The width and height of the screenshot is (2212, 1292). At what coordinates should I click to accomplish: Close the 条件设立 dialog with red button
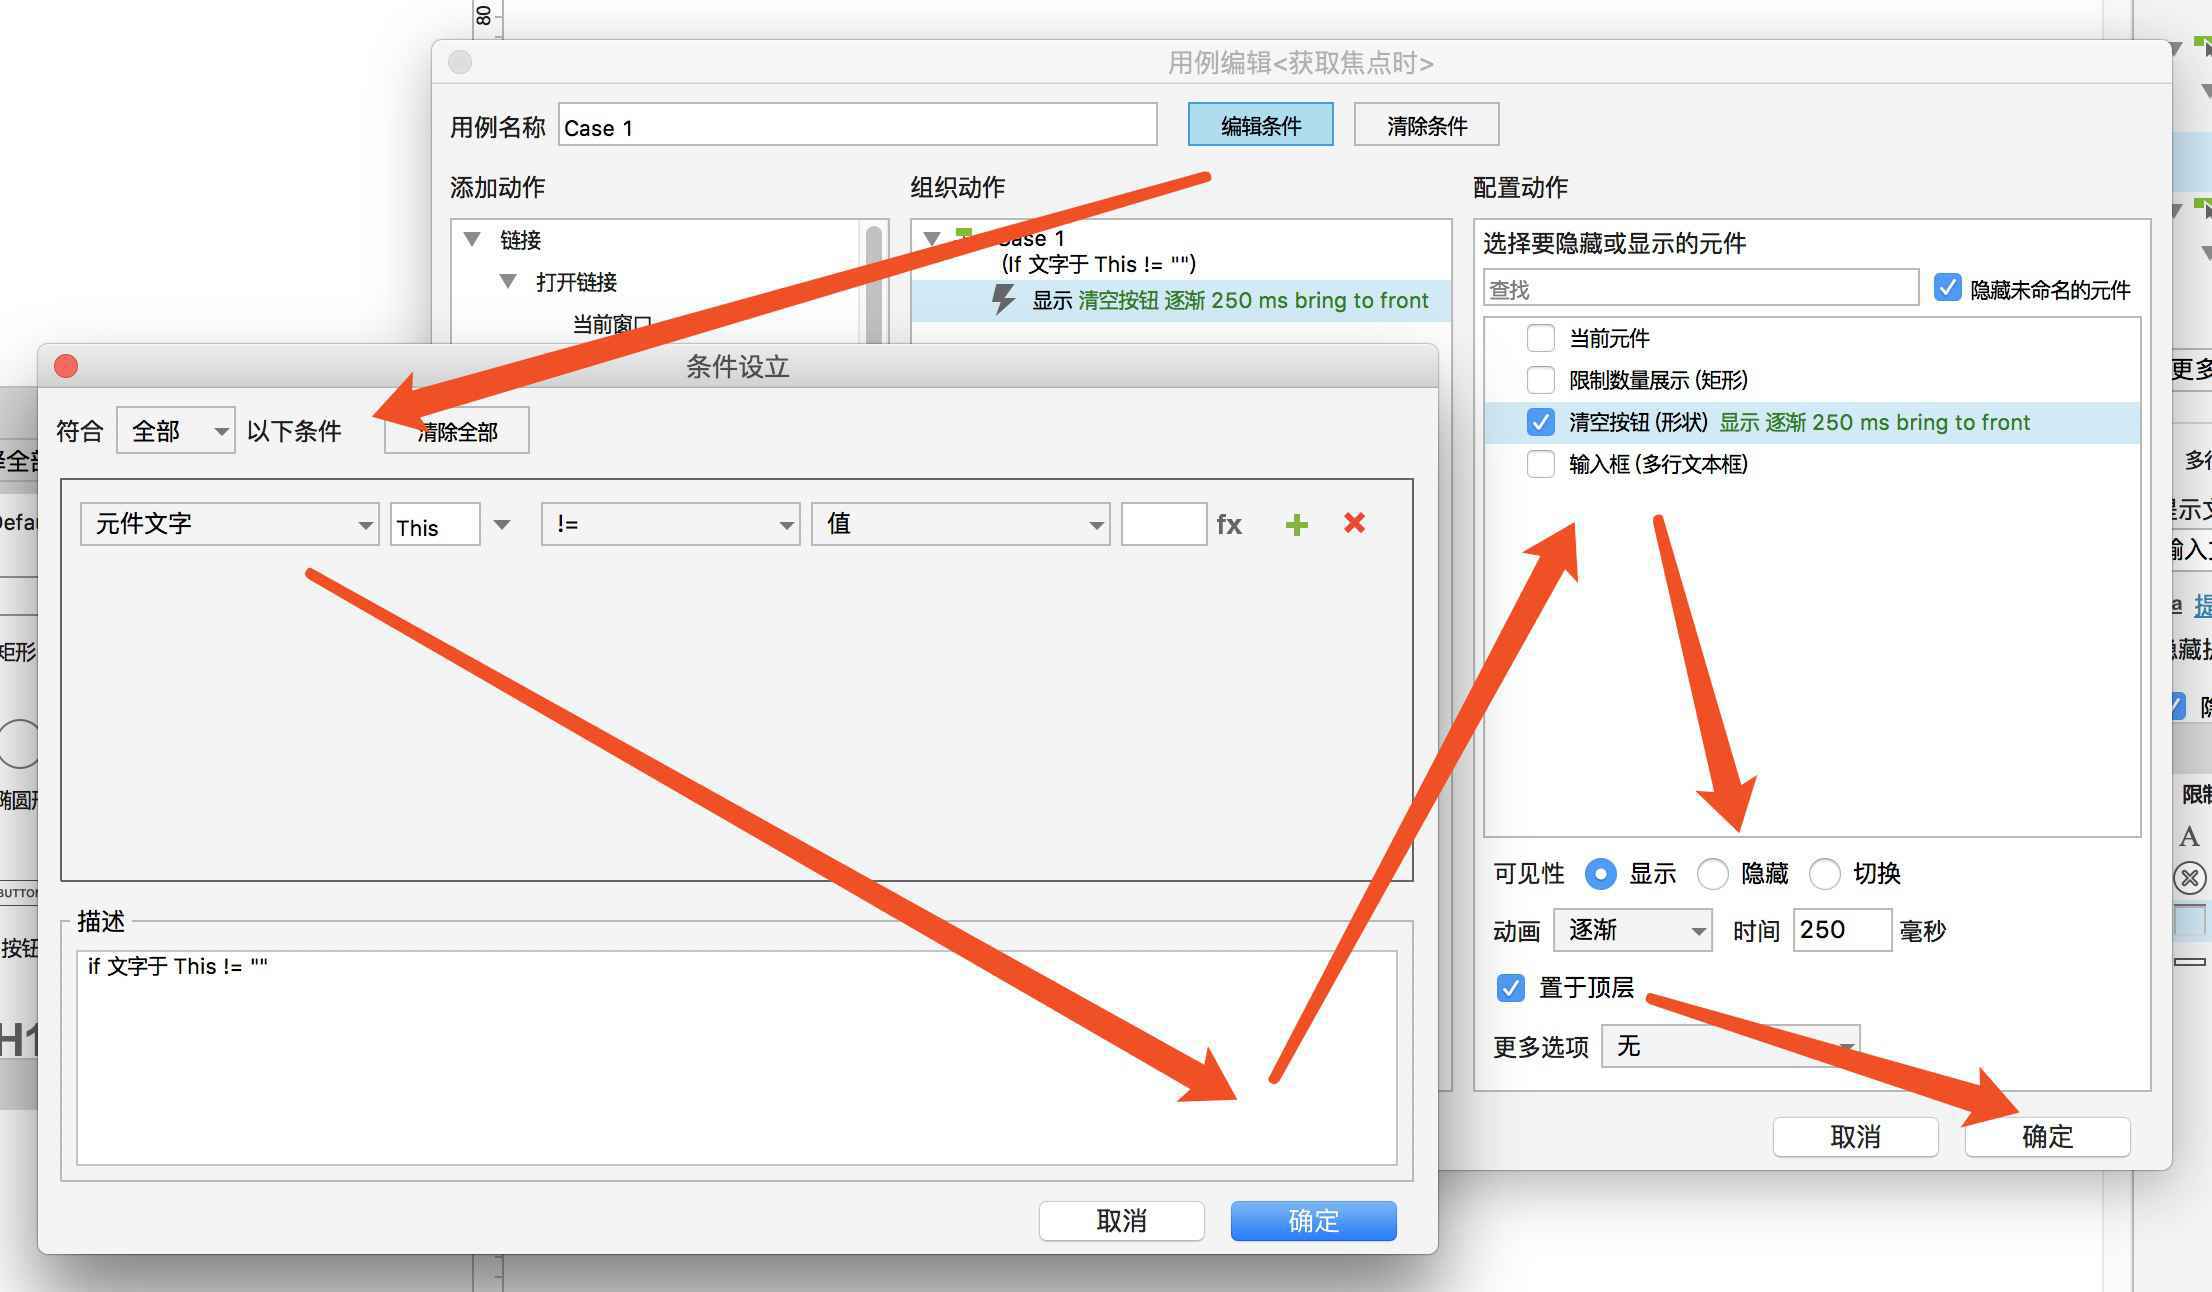[66, 366]
